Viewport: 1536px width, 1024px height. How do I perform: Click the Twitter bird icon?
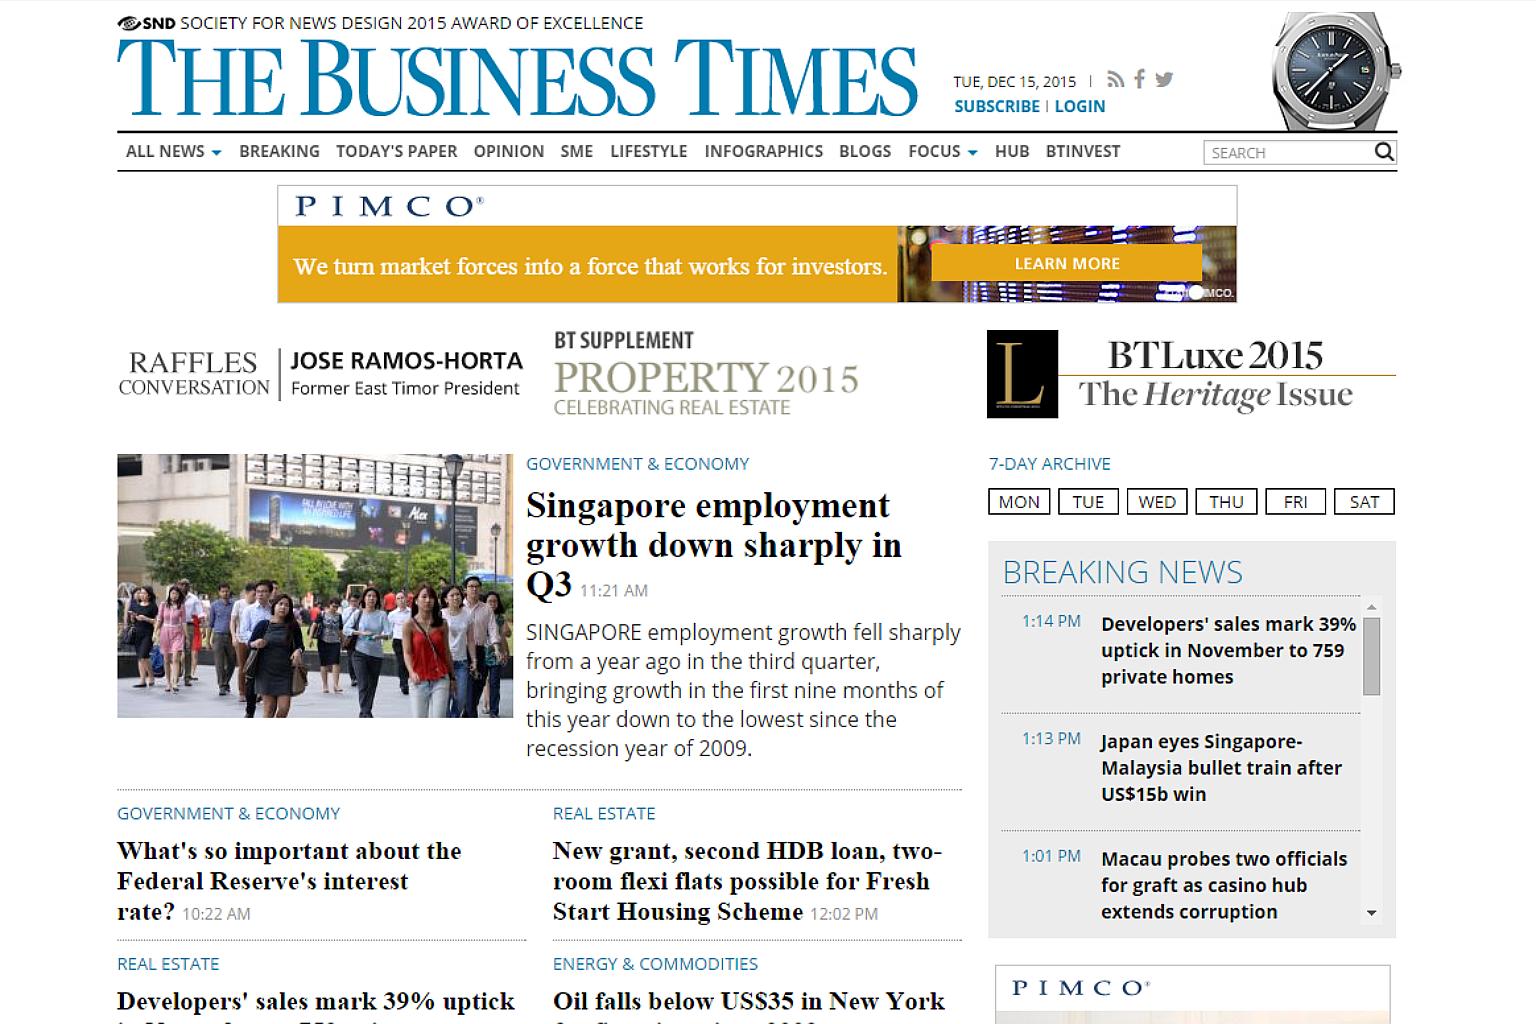1164,80
